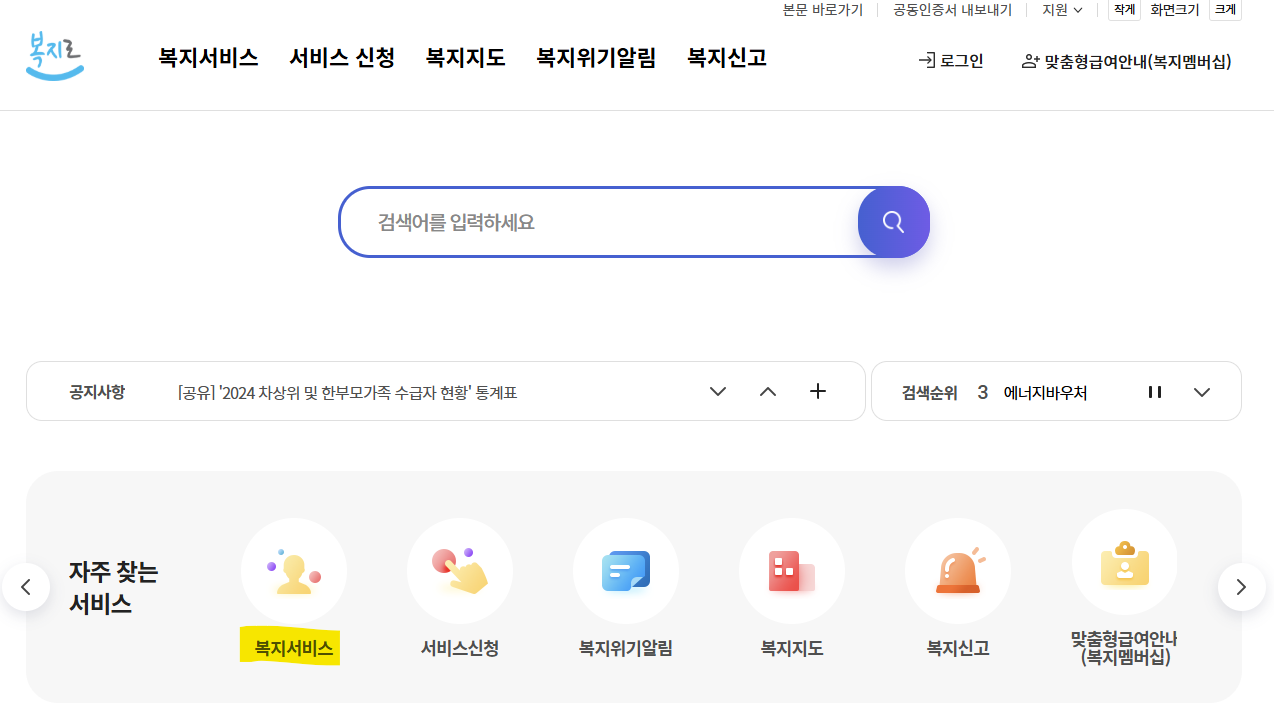Open the 복지신고 top menu
The width and height of the screenshot is (1274, 726).
coord(727,58)
